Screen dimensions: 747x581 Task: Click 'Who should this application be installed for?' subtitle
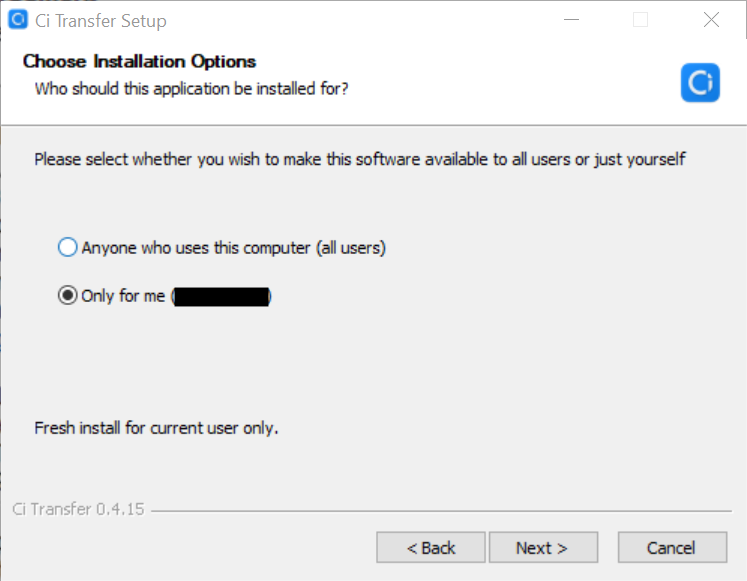[192, 89]
